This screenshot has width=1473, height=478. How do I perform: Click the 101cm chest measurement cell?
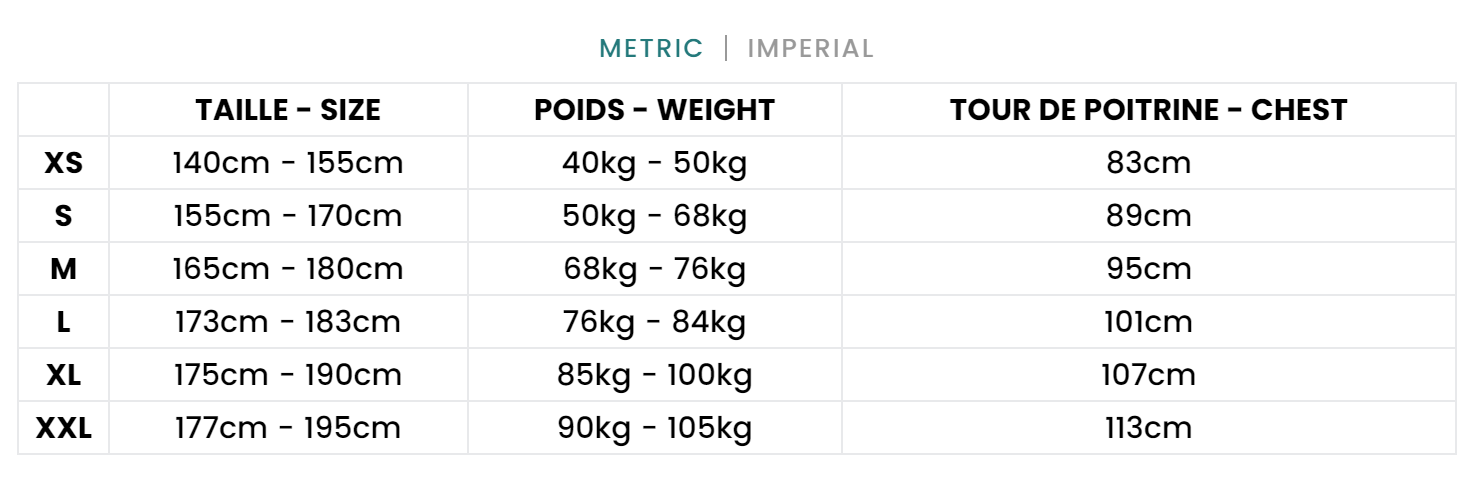point(1149,322)
